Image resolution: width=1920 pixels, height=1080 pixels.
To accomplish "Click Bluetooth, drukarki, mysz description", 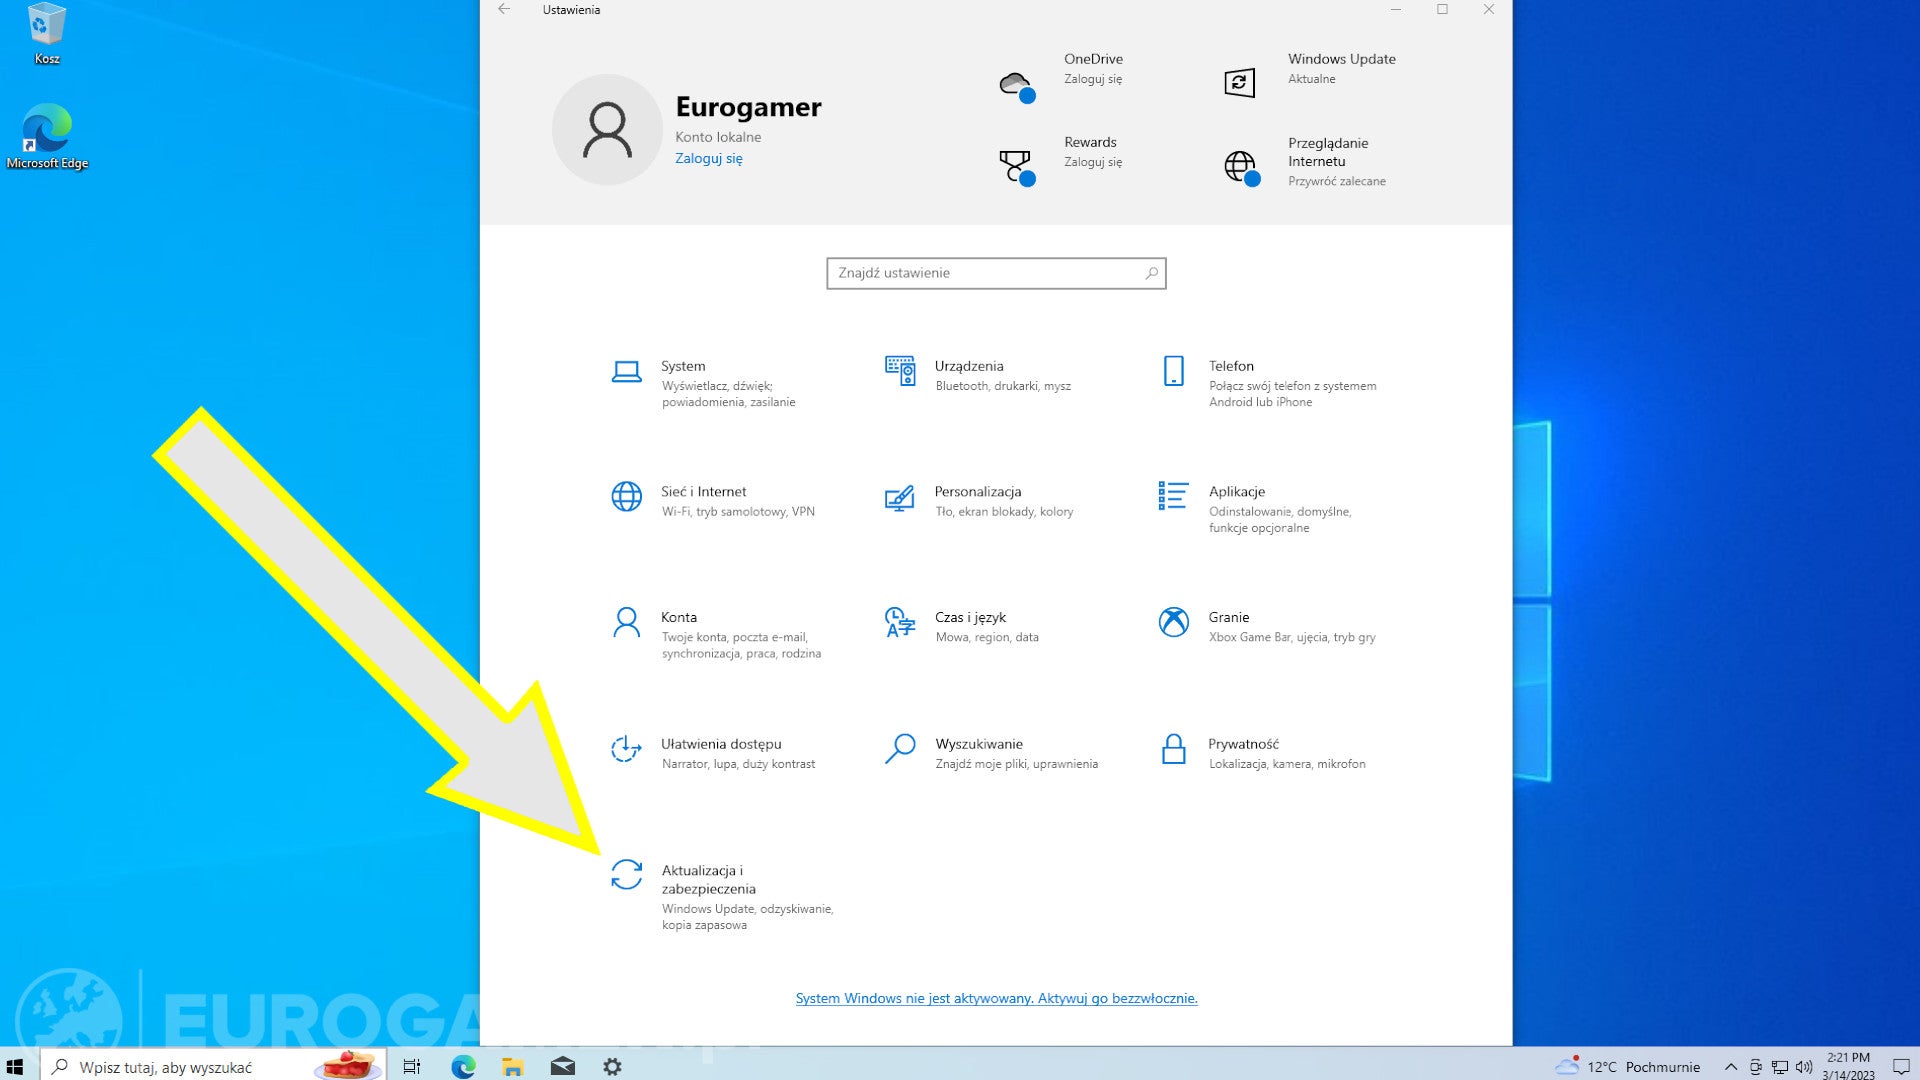I will [1003, 386].
